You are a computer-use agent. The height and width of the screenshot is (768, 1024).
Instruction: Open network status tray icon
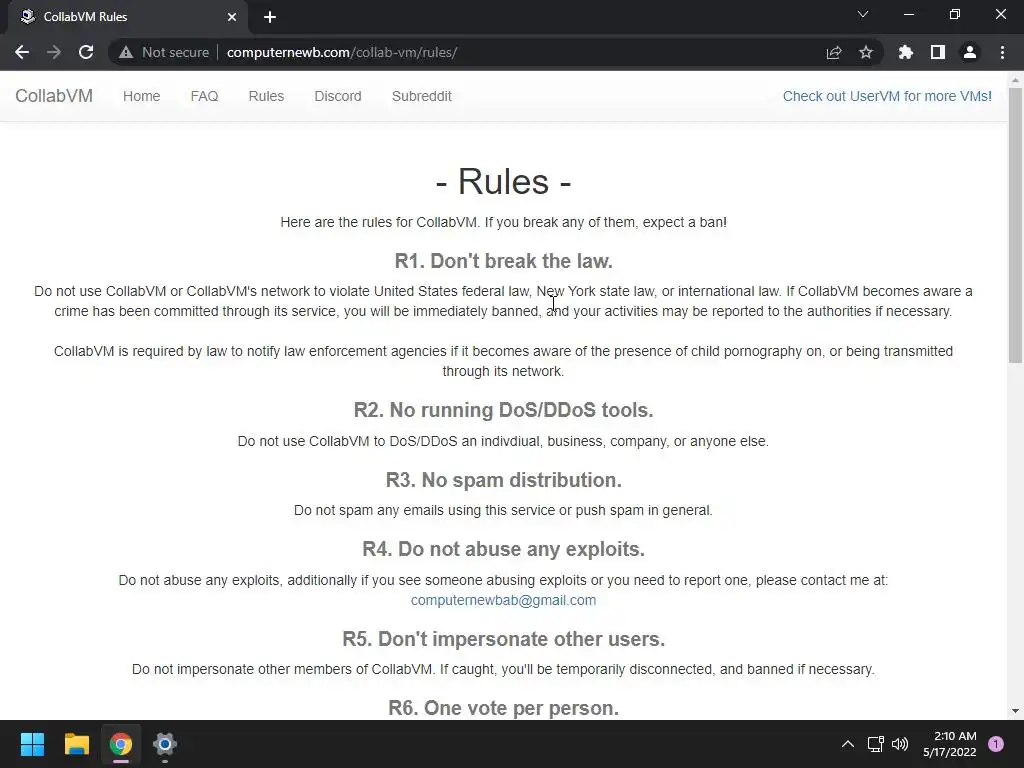[x=875, y=744]
